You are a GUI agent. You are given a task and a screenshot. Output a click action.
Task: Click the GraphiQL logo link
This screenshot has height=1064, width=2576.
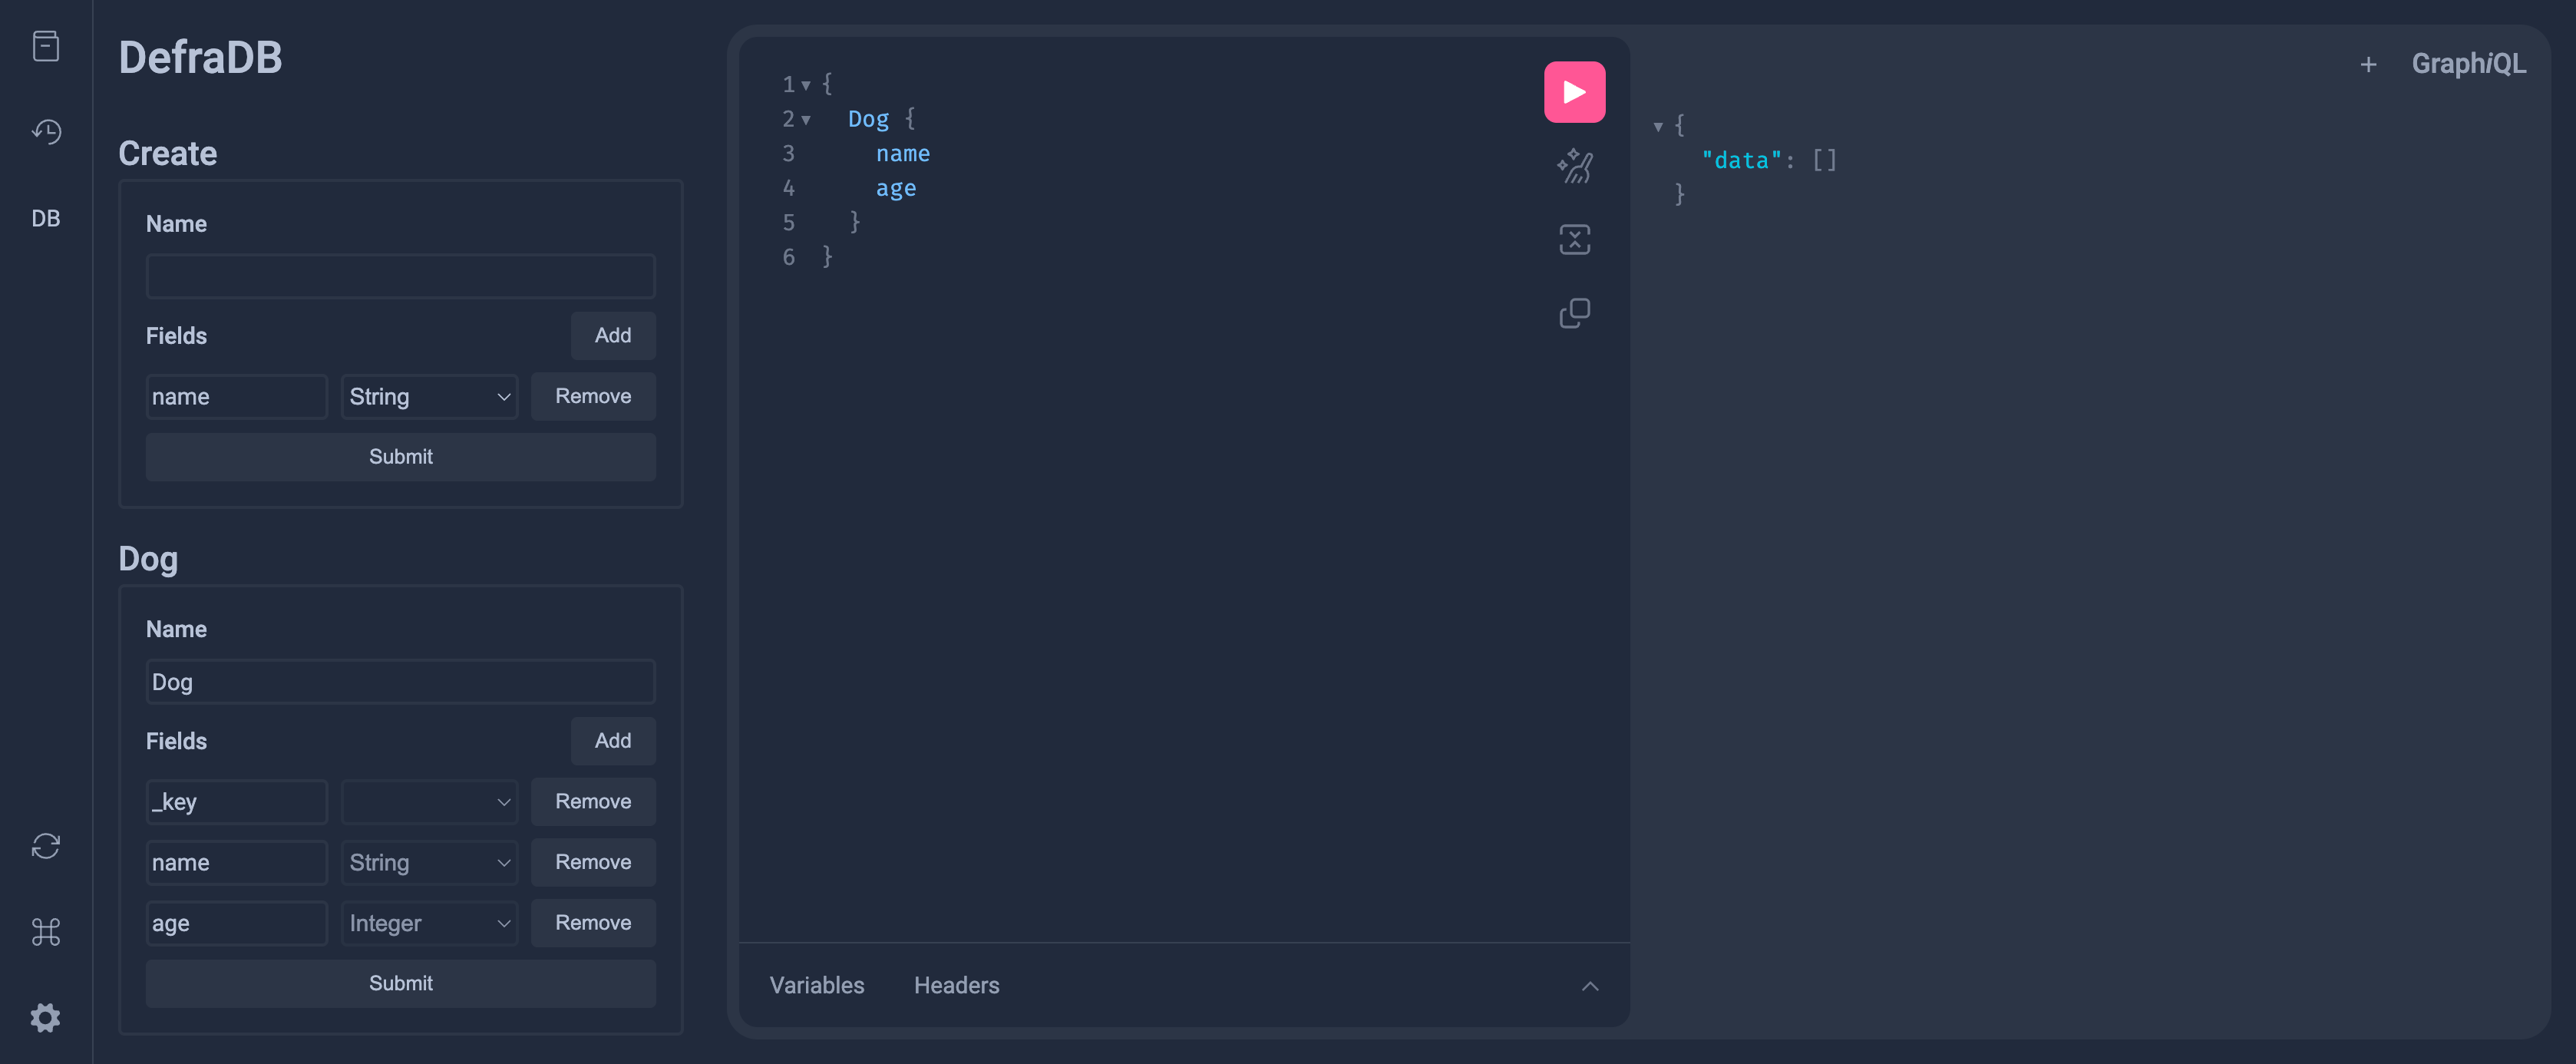point(2468,64)
